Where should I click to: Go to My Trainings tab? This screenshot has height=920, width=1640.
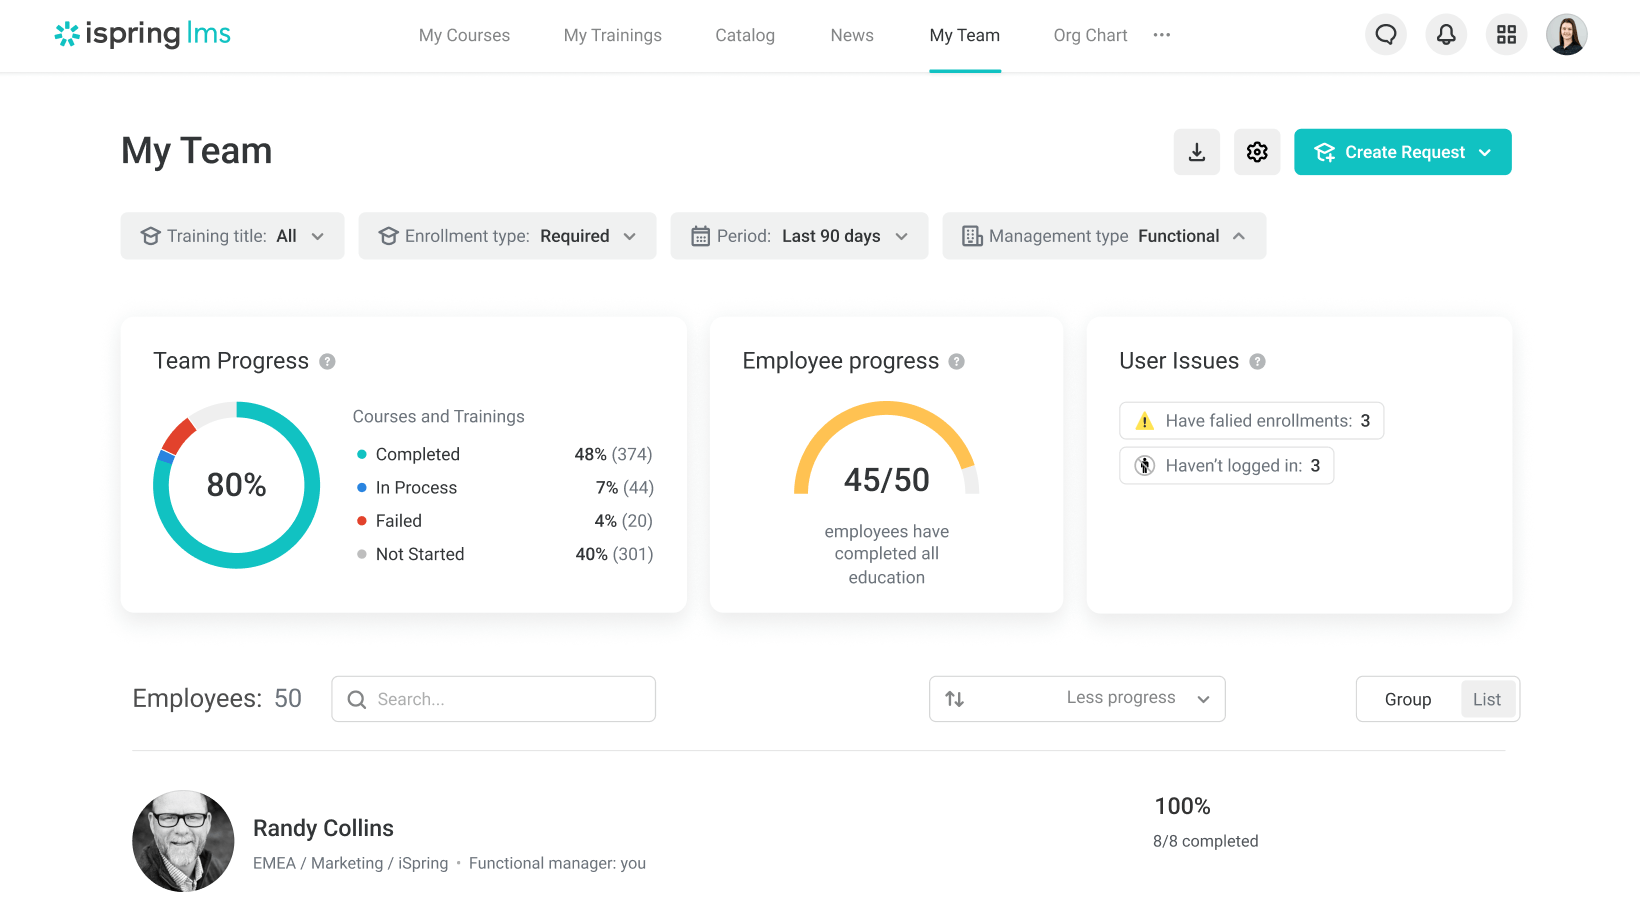[613, 35]
